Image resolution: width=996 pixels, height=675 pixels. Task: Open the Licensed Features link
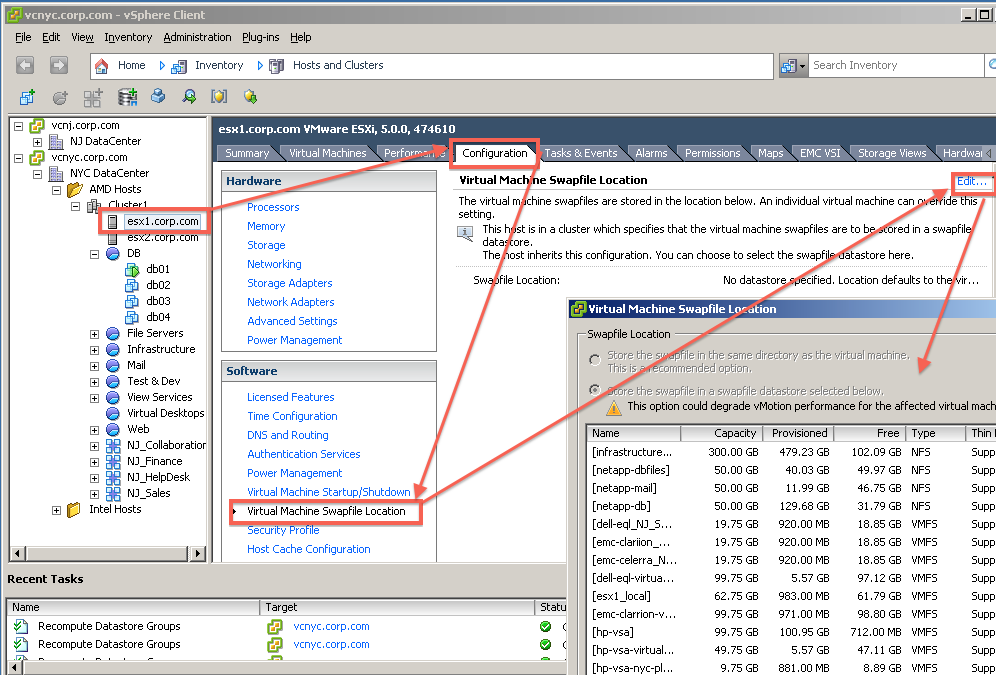(290, 397)
